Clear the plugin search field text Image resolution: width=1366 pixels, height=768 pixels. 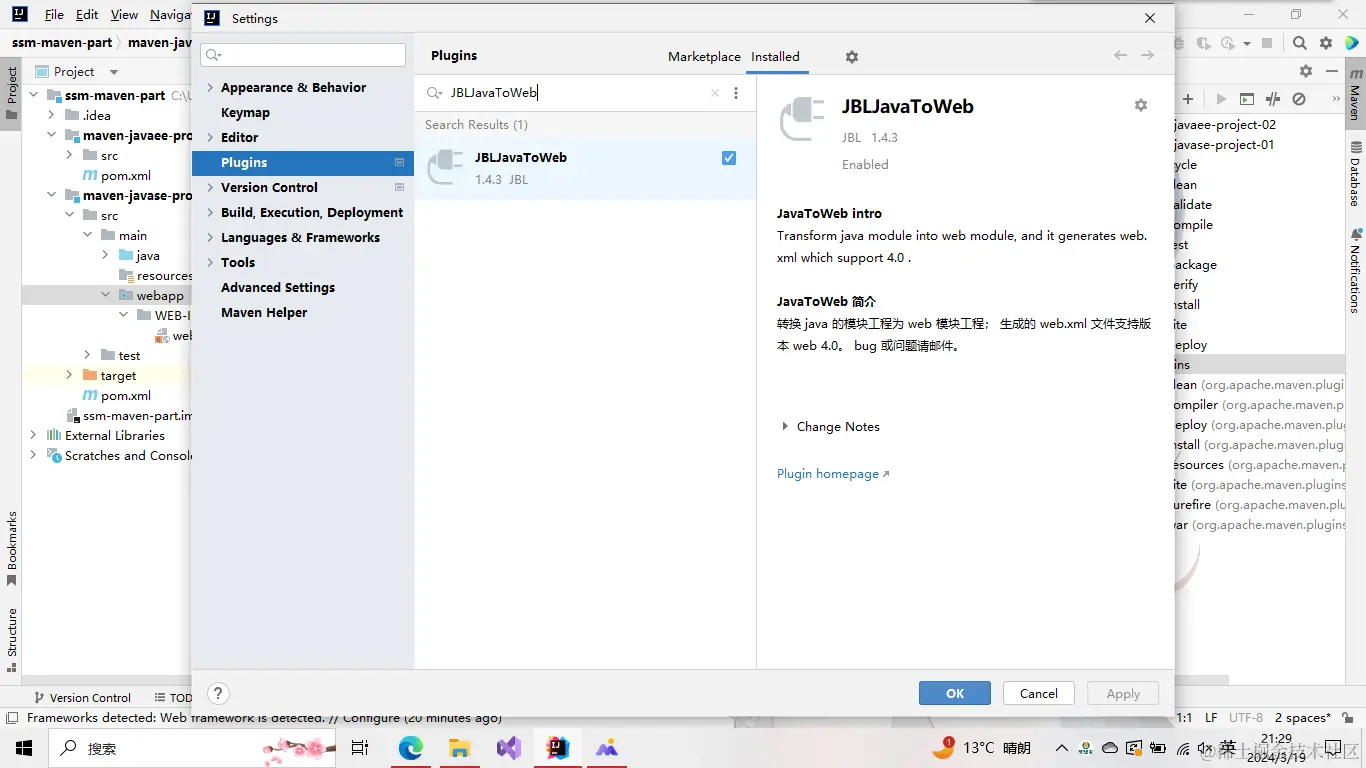715,93
